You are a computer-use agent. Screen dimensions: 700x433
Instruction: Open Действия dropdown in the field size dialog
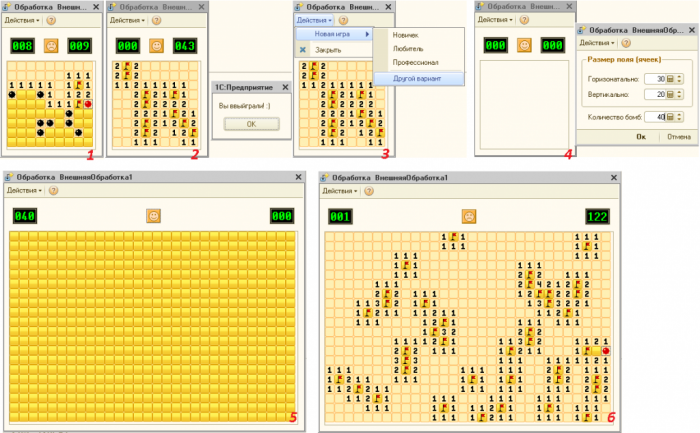coord(596,43)
